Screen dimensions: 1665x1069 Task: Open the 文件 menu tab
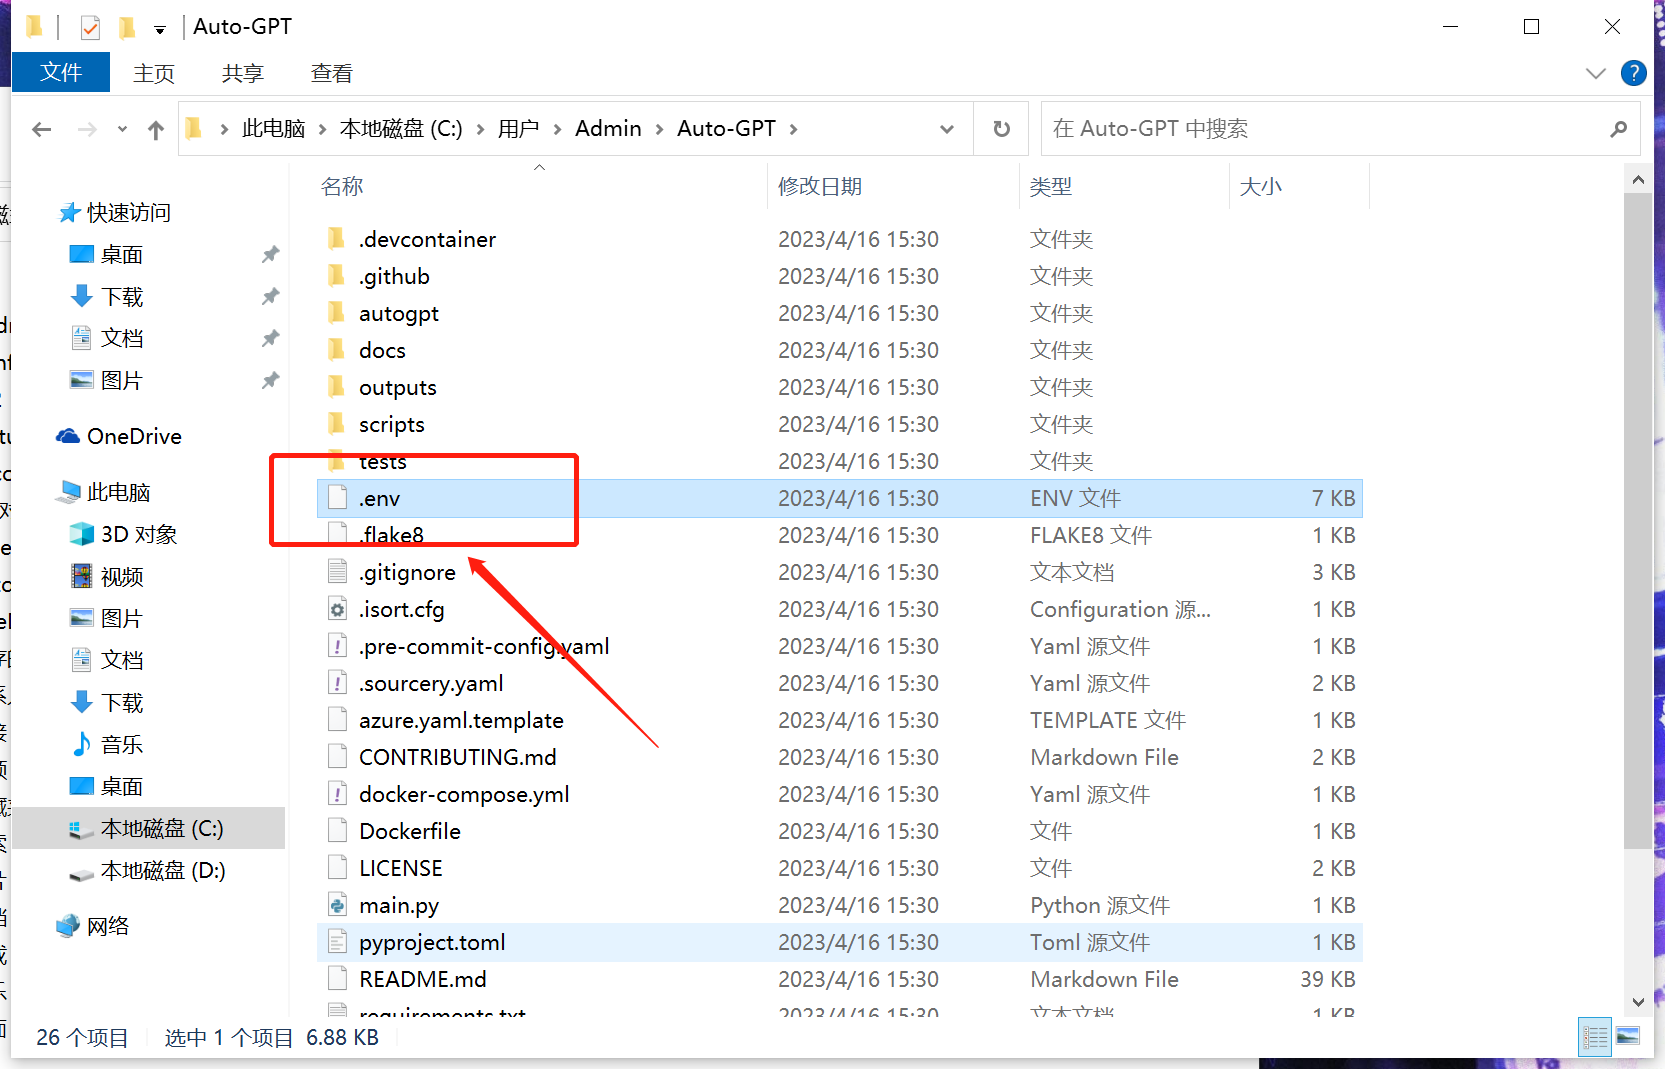click(x=61, y=72)
